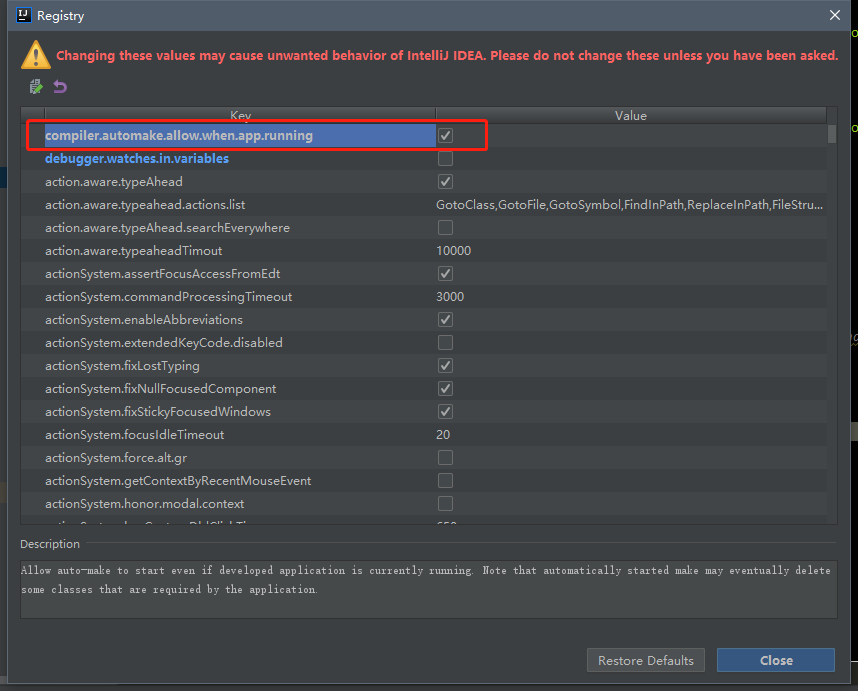Toggle compiler.automake.allow.when.app.running checkbox
This screenshot has width=858, height=691.
click(x=445, y=135)
